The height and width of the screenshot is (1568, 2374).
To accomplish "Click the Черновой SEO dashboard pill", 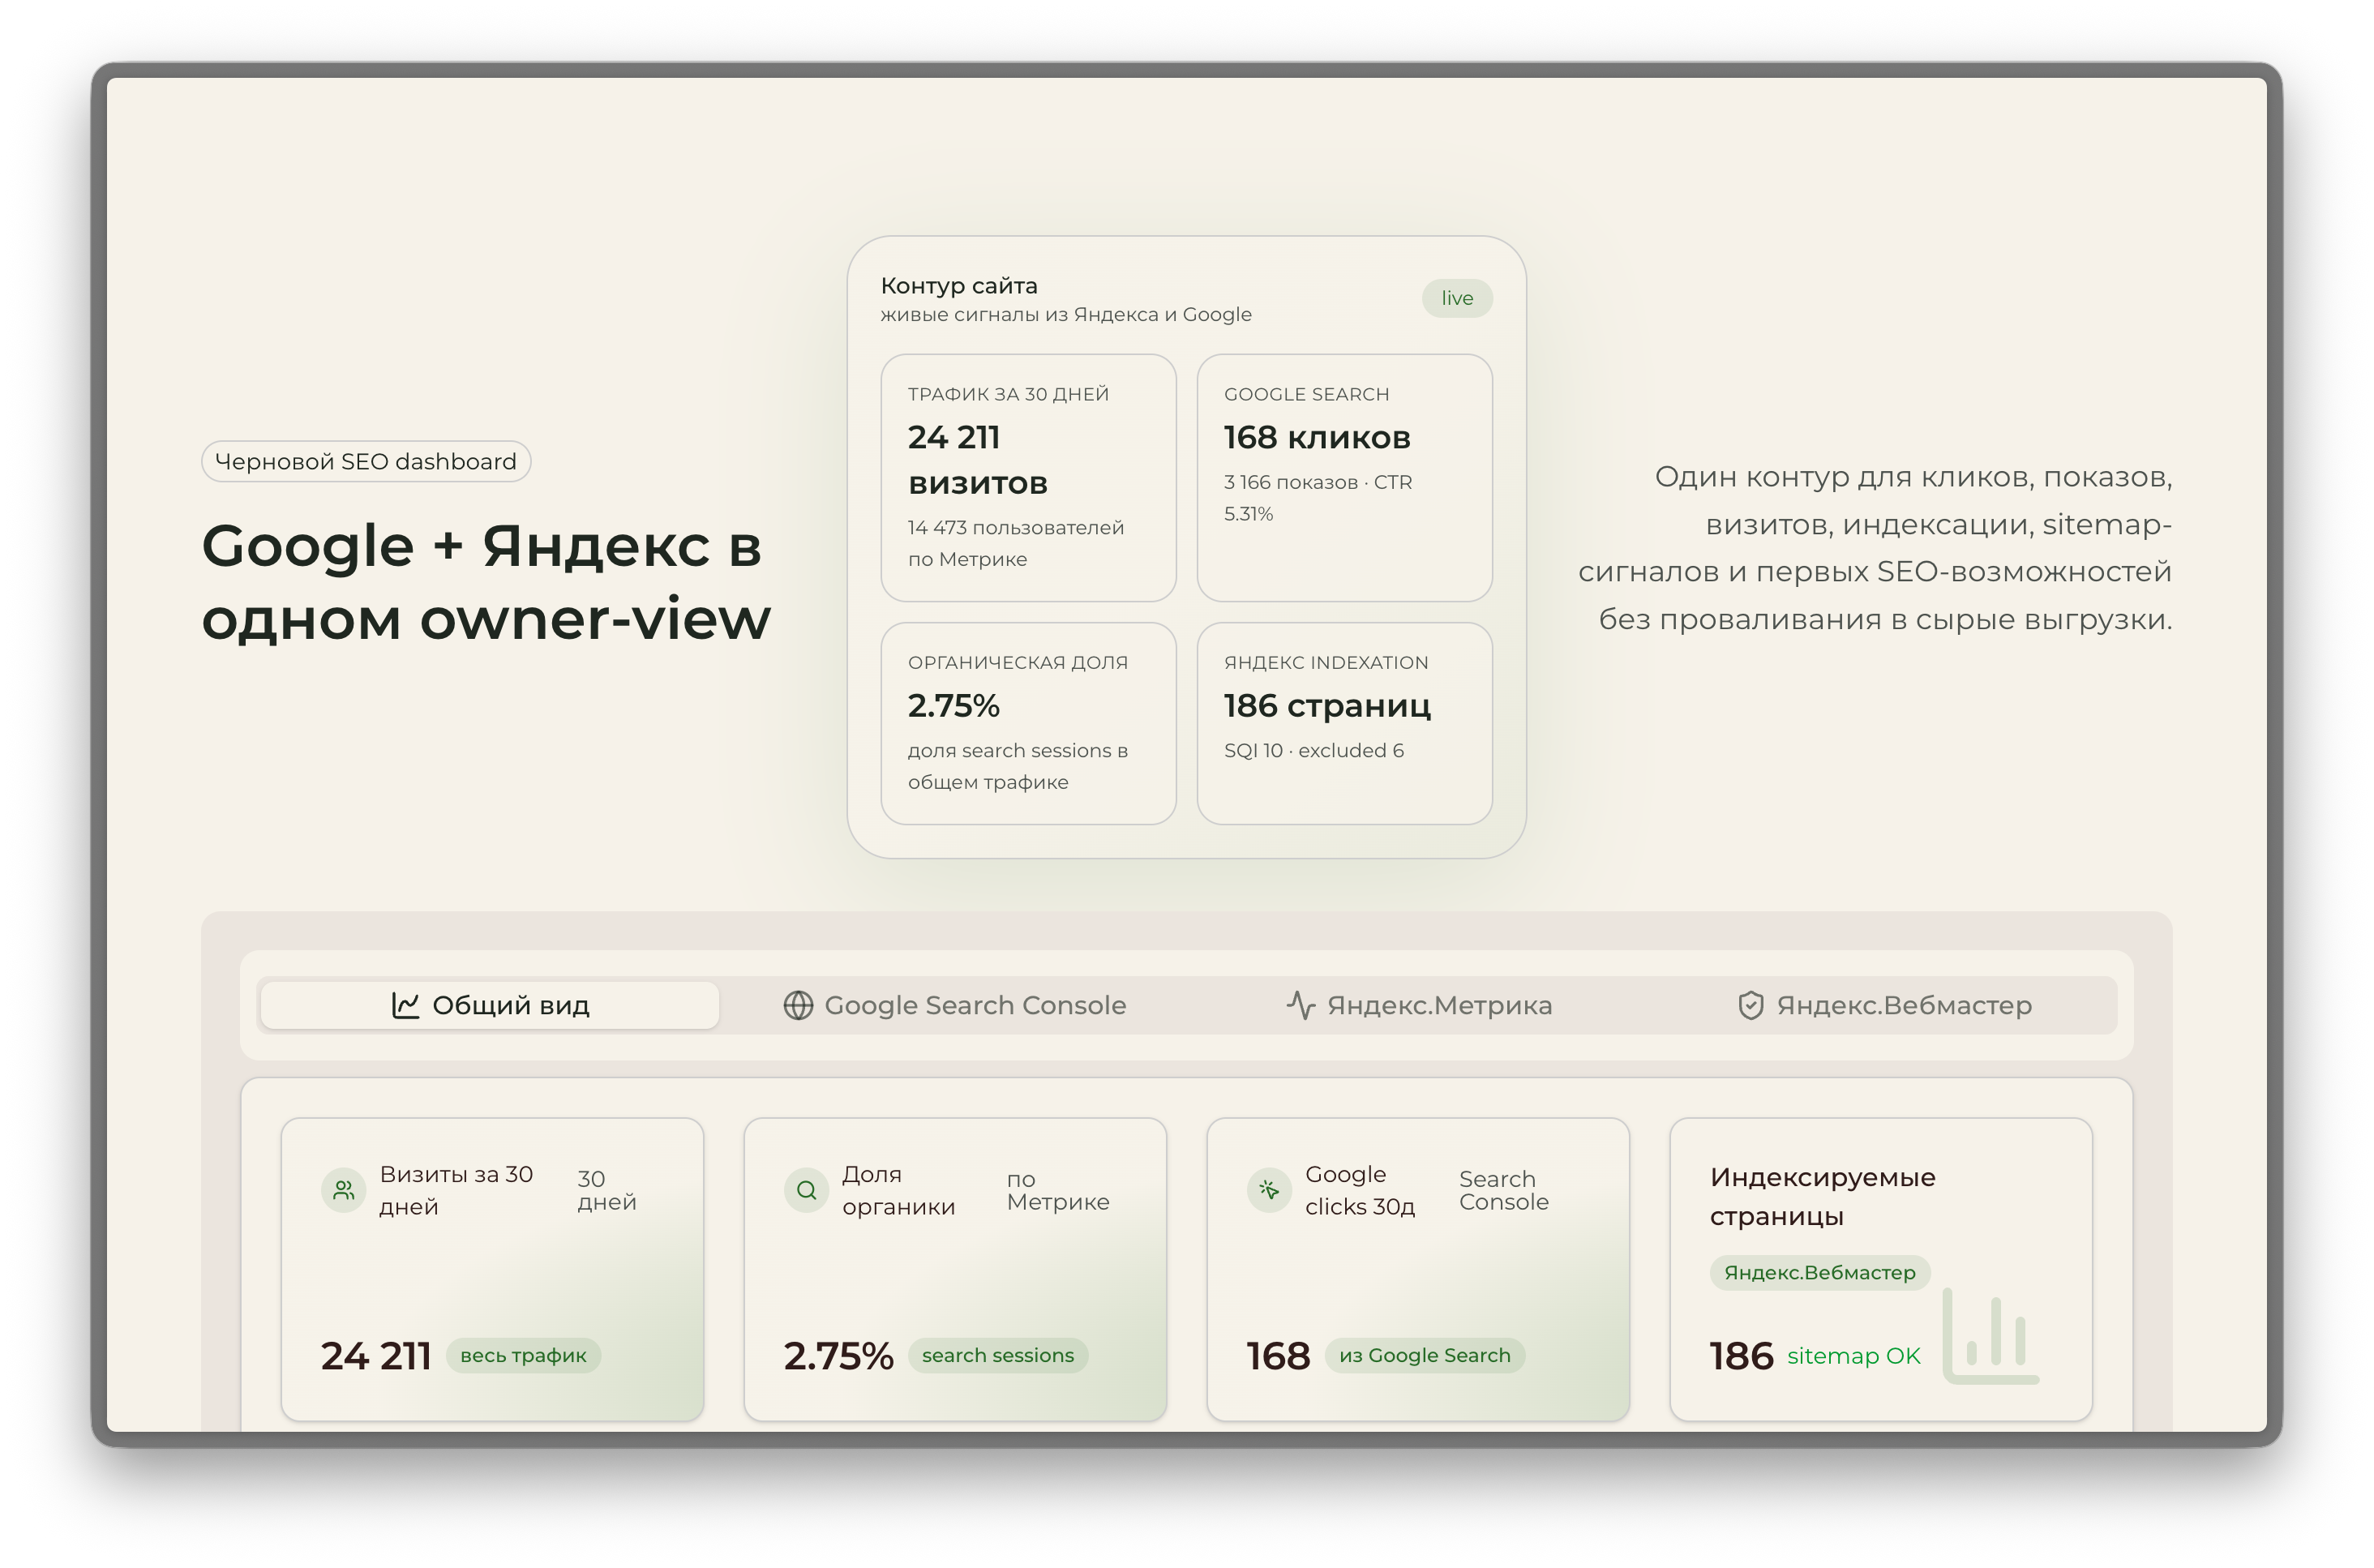I will [366, 461].
